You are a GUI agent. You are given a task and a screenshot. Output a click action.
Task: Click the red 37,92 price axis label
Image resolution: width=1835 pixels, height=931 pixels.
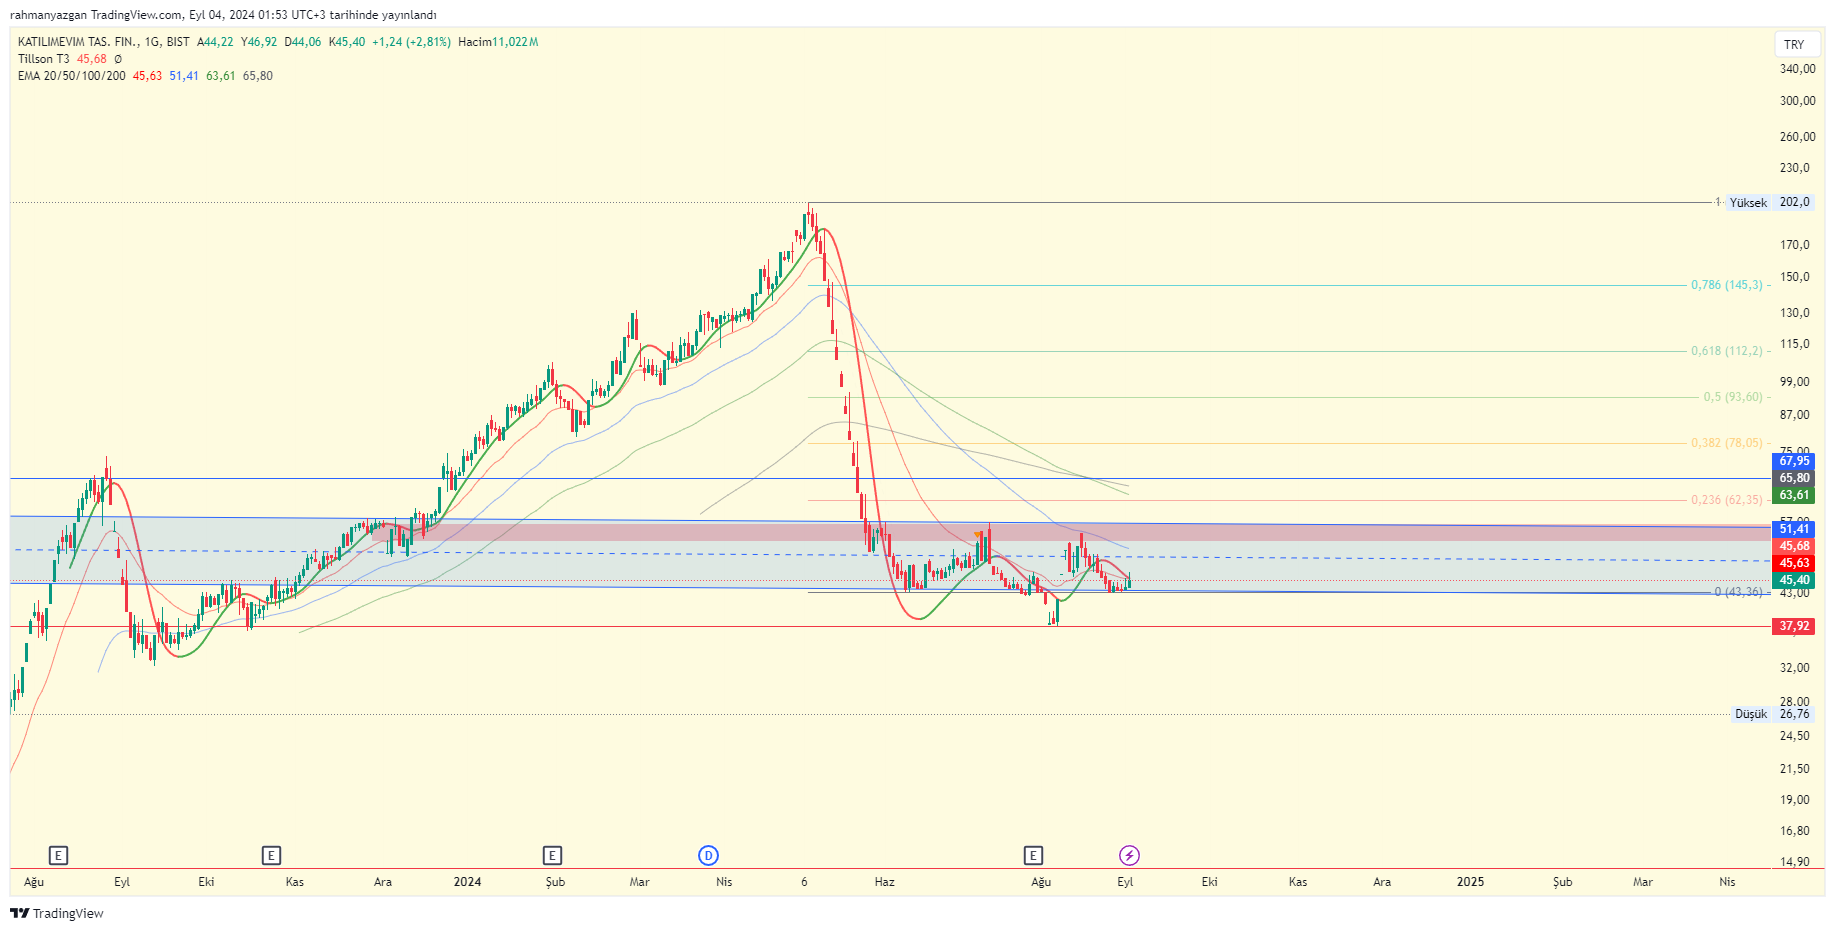click(x=1794, y=626)
